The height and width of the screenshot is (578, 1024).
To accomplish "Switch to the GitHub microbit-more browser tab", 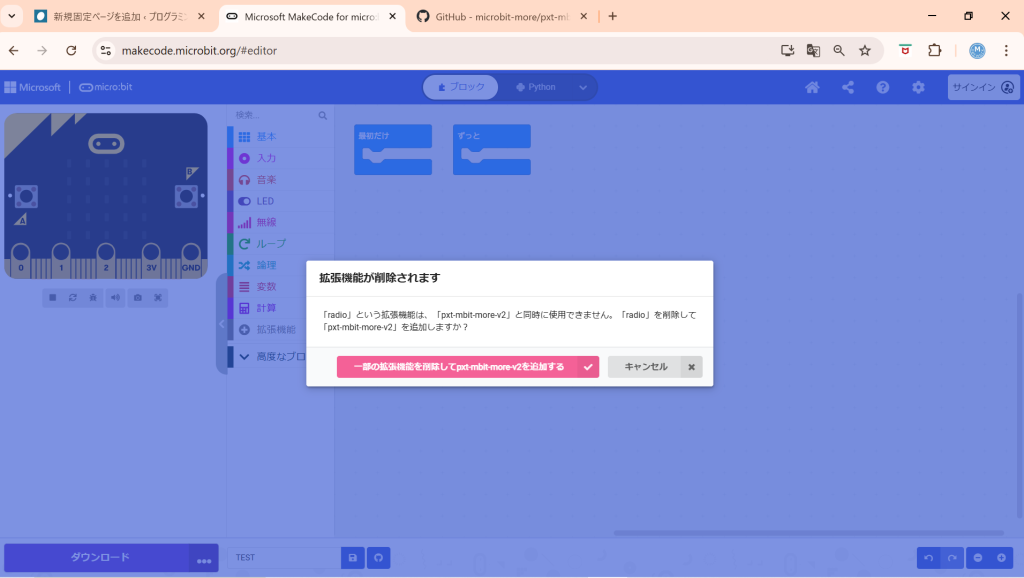I will (500, 16).
